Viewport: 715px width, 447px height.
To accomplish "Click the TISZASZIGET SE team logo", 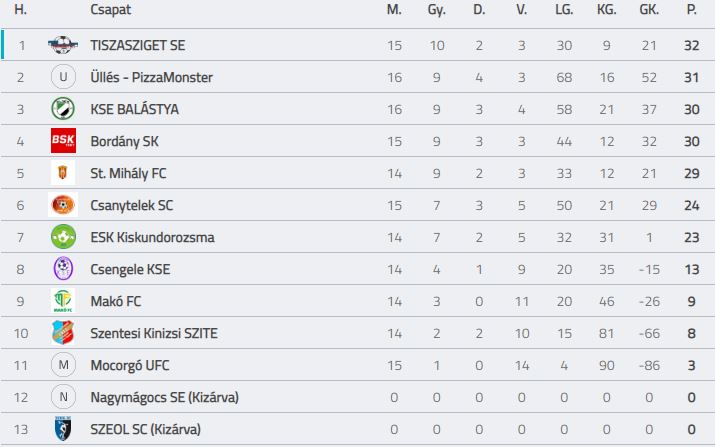I will coord(63,45).
